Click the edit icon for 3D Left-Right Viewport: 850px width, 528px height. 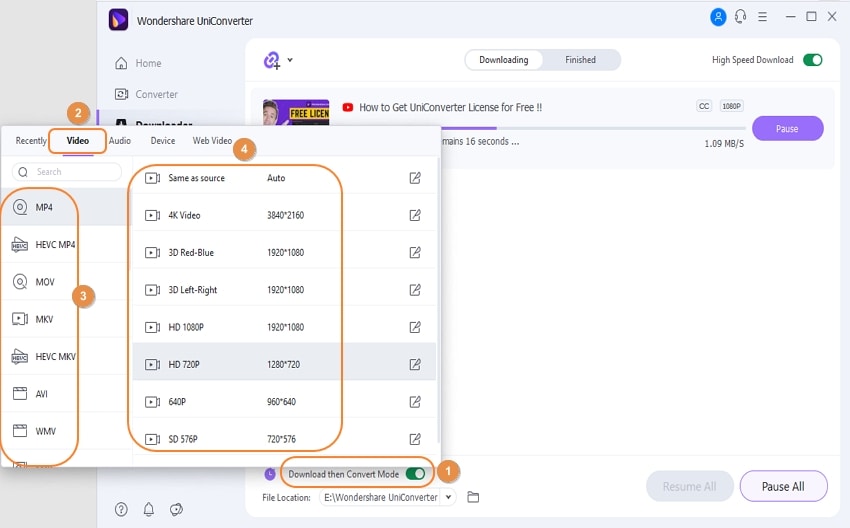415,289
